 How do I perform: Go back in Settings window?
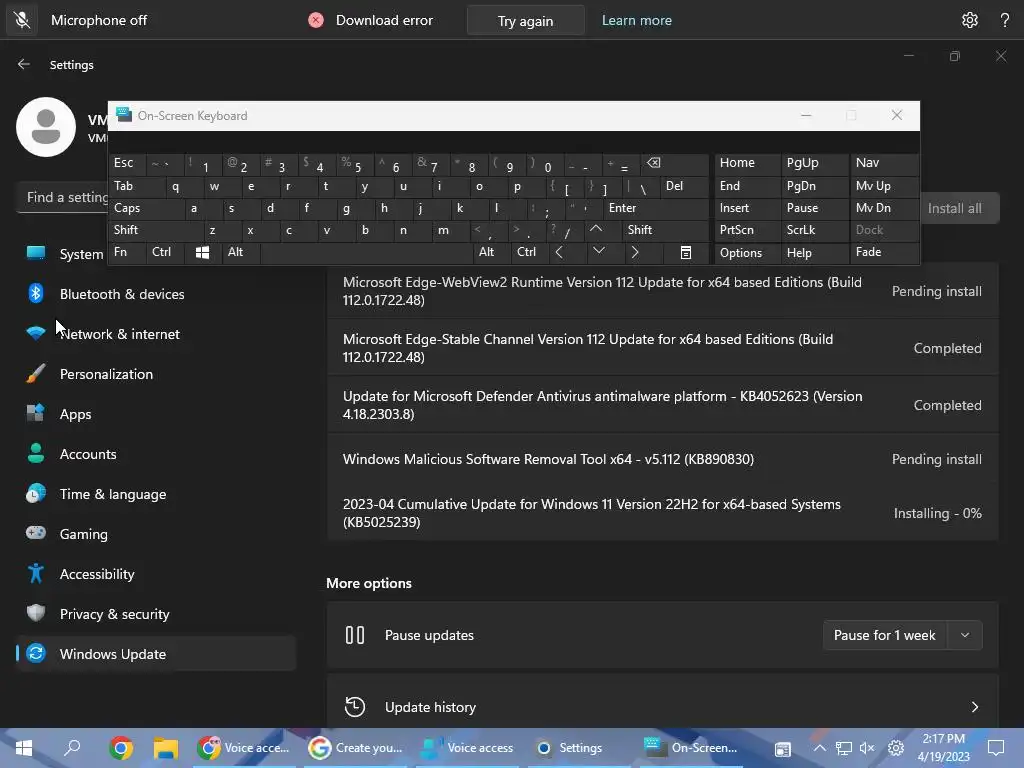[24, 64]
